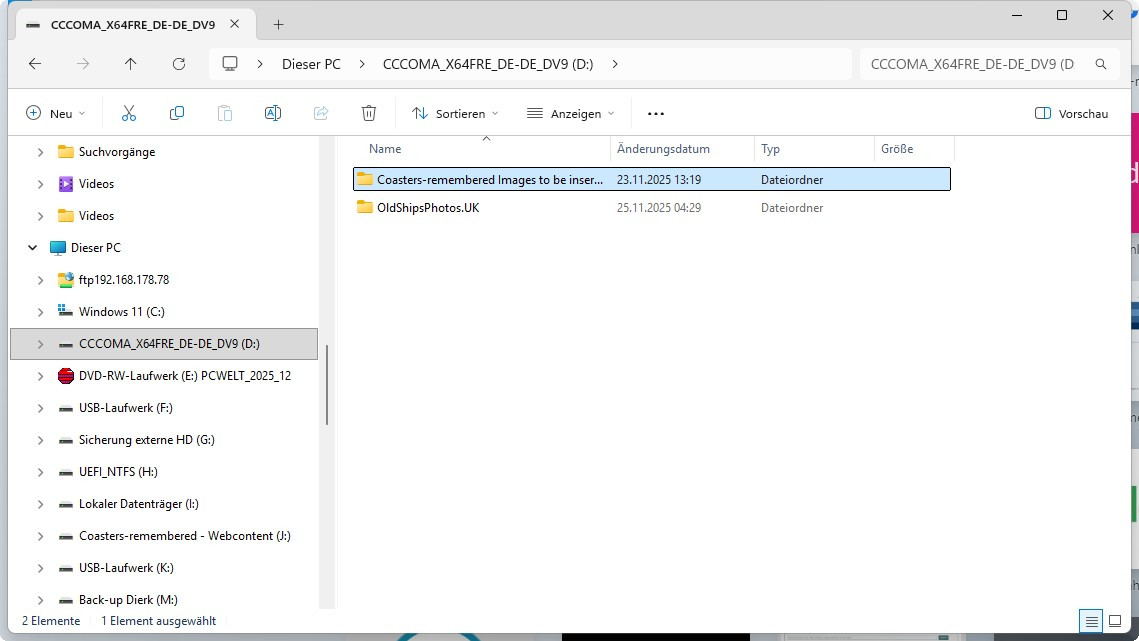
Task: Go forward with the right arrow
Action: [x=83, y=64]
